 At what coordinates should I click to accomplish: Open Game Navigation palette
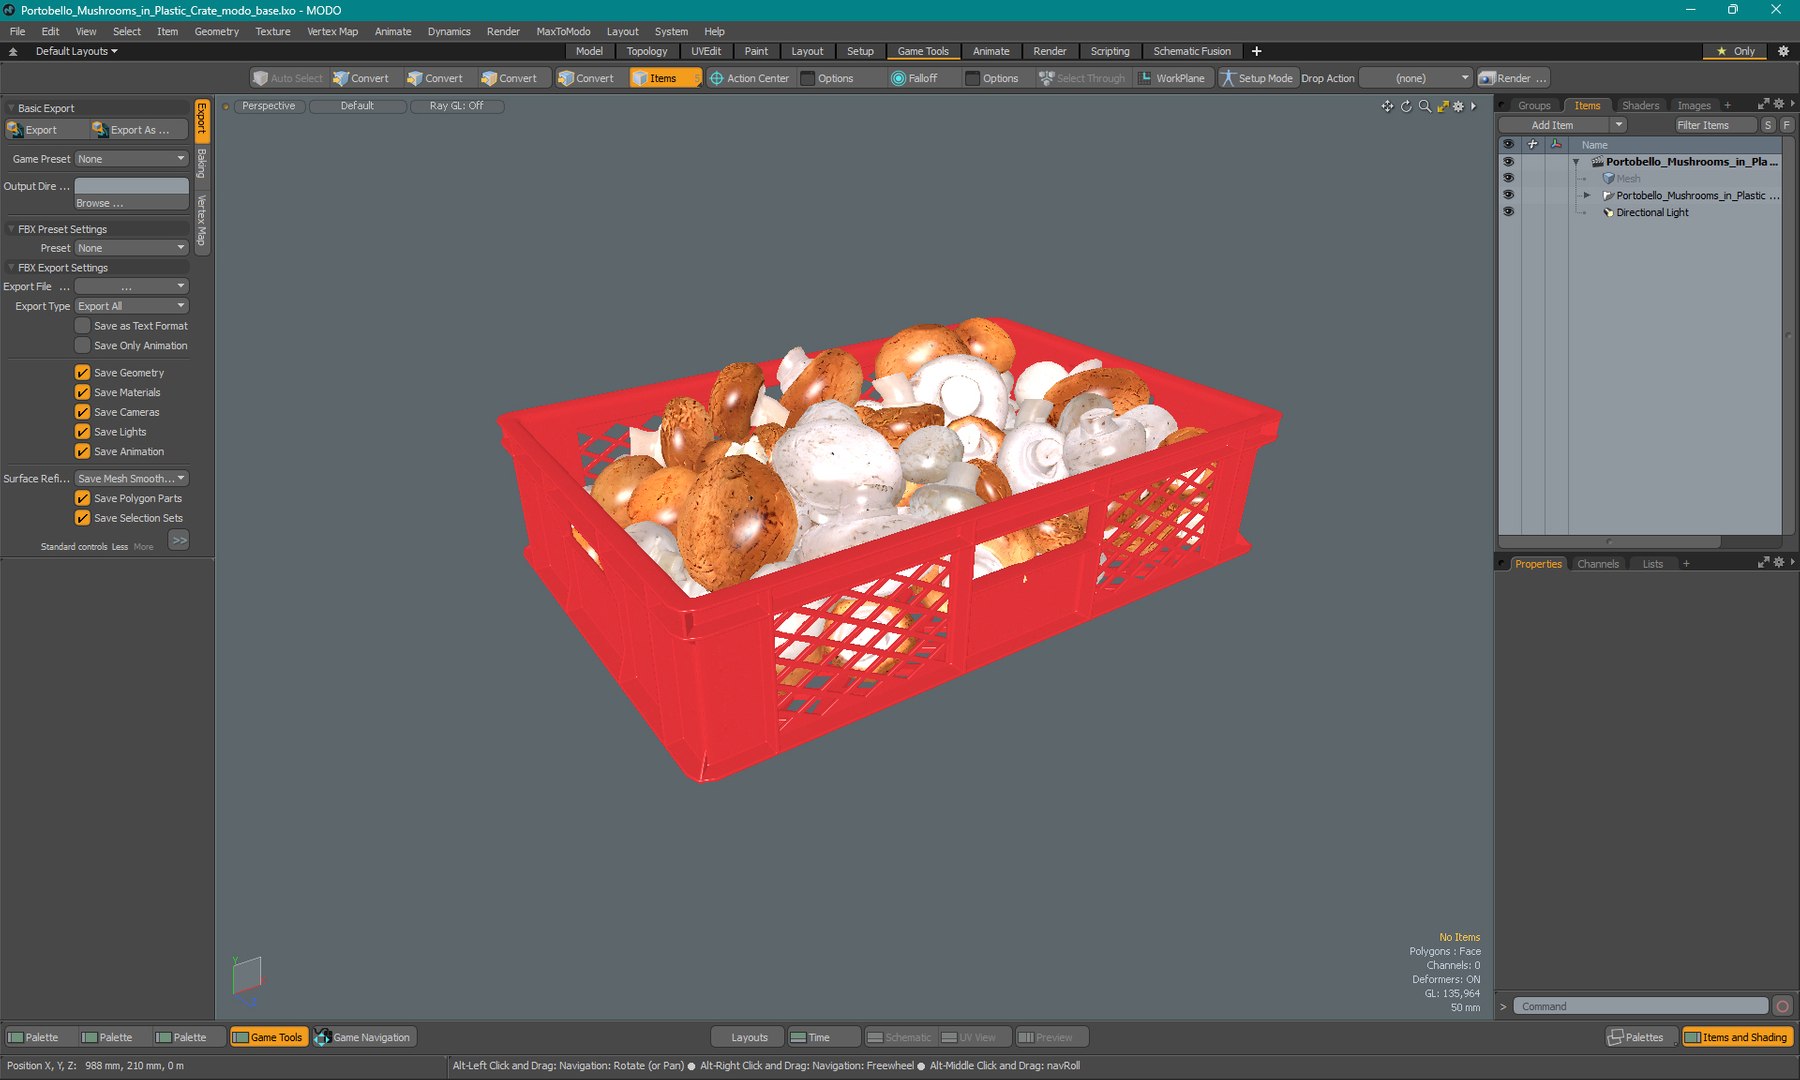click(363, 1037)
